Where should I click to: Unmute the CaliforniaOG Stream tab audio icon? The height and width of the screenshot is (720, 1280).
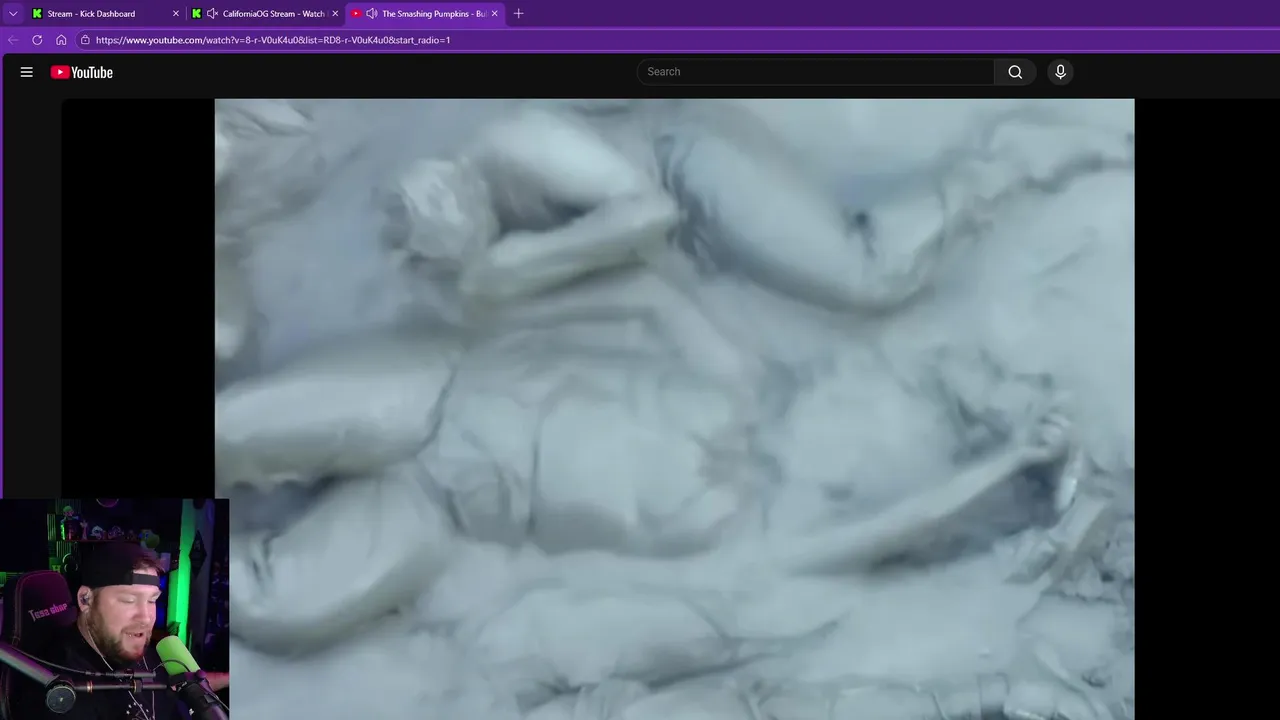pyautogui.click(x=212, y=14)
